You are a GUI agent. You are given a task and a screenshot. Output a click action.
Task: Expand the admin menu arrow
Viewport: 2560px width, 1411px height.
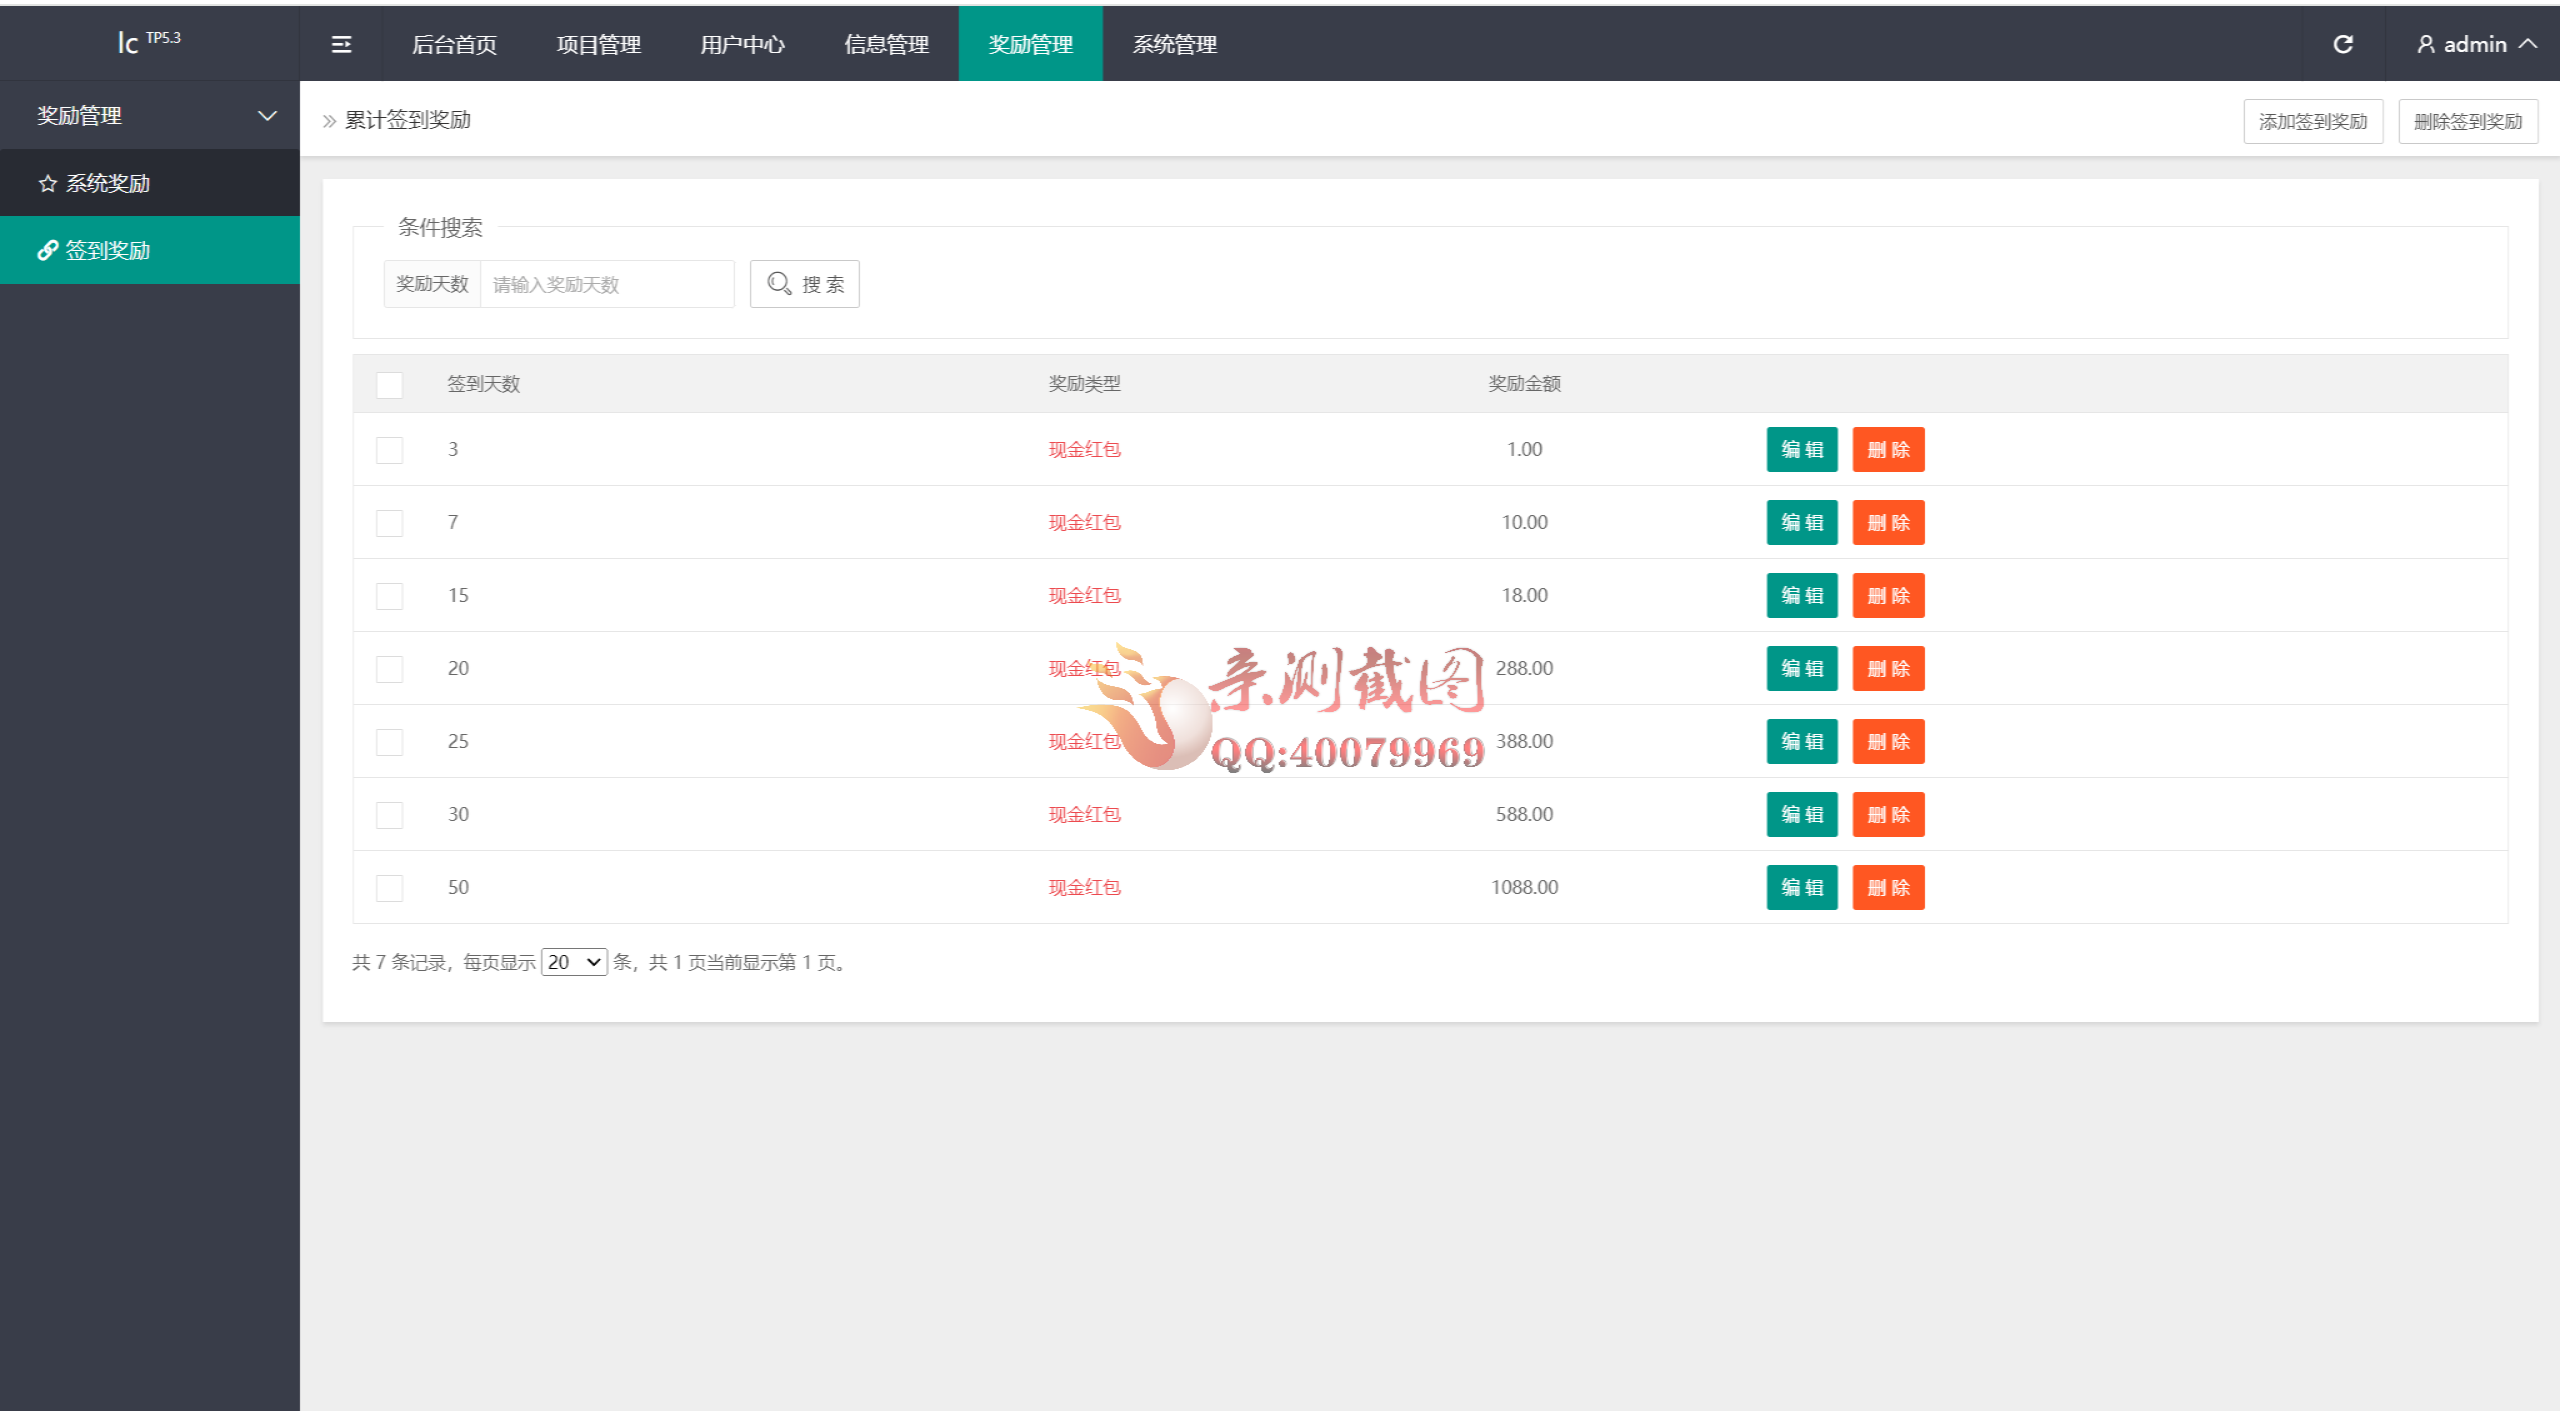tap(2529, 44)
